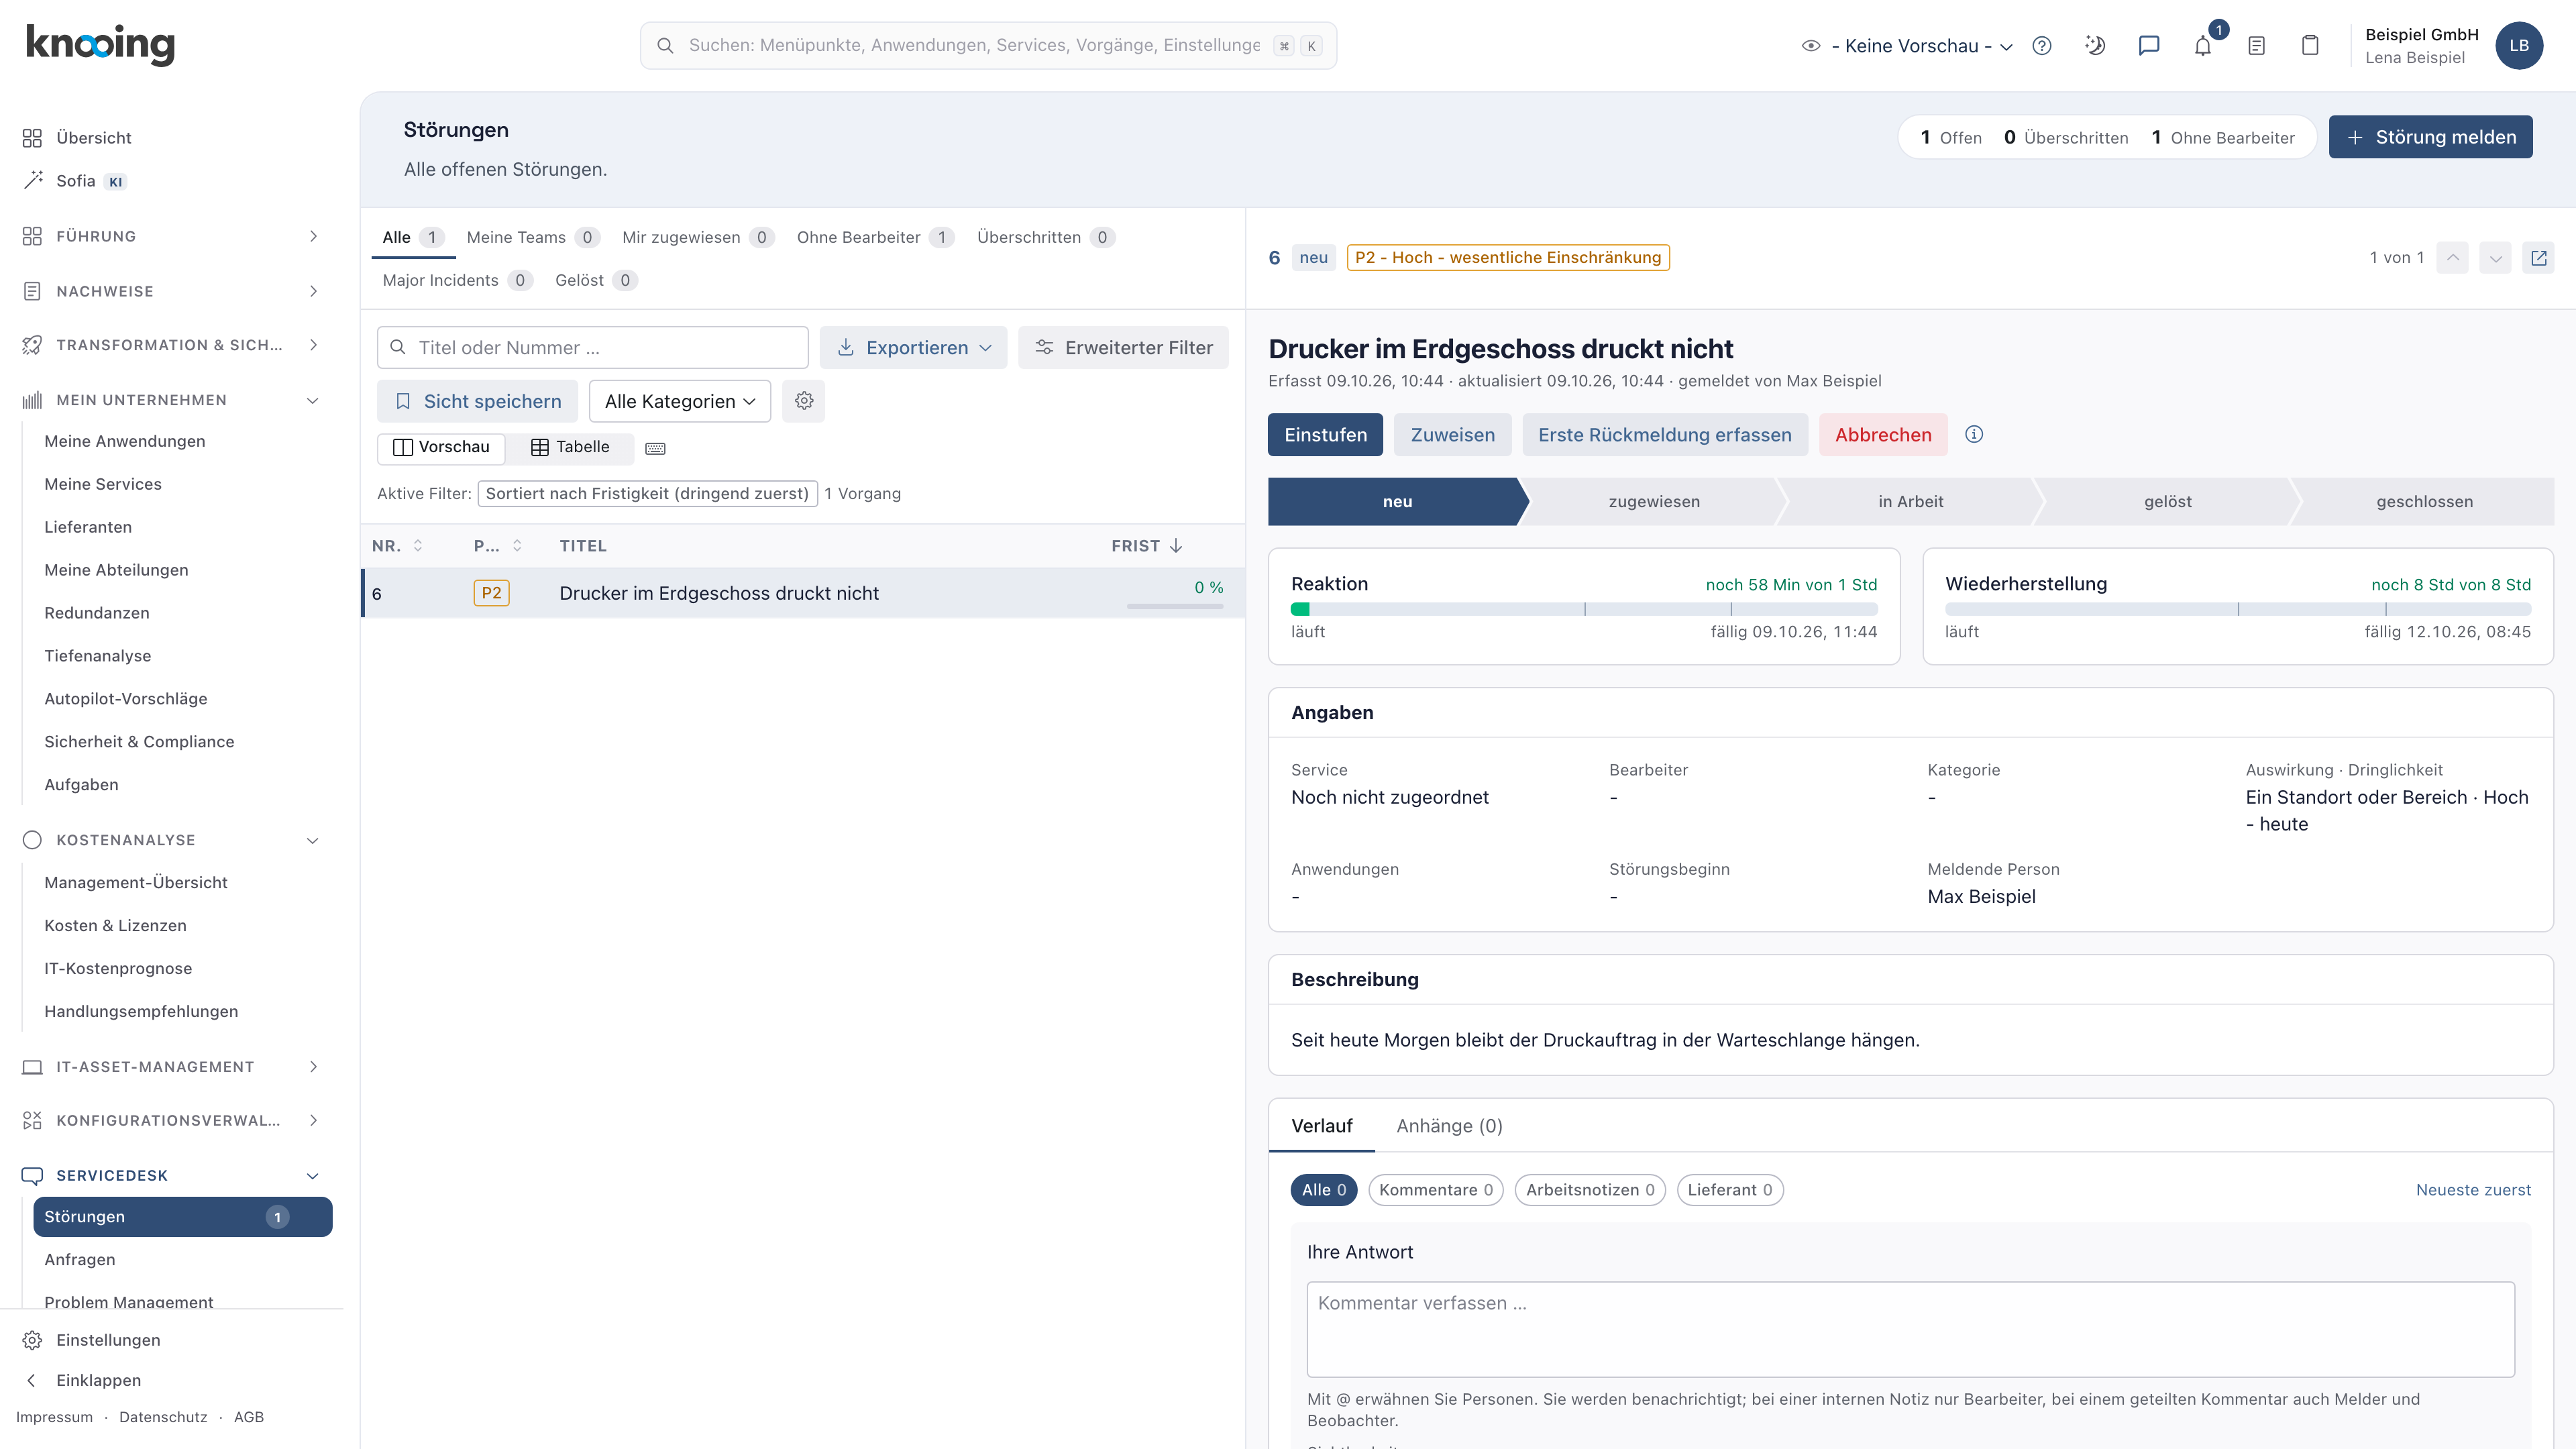Open the Exportieren dropdown
2576x1449 pixels.
tap(914, 347)
